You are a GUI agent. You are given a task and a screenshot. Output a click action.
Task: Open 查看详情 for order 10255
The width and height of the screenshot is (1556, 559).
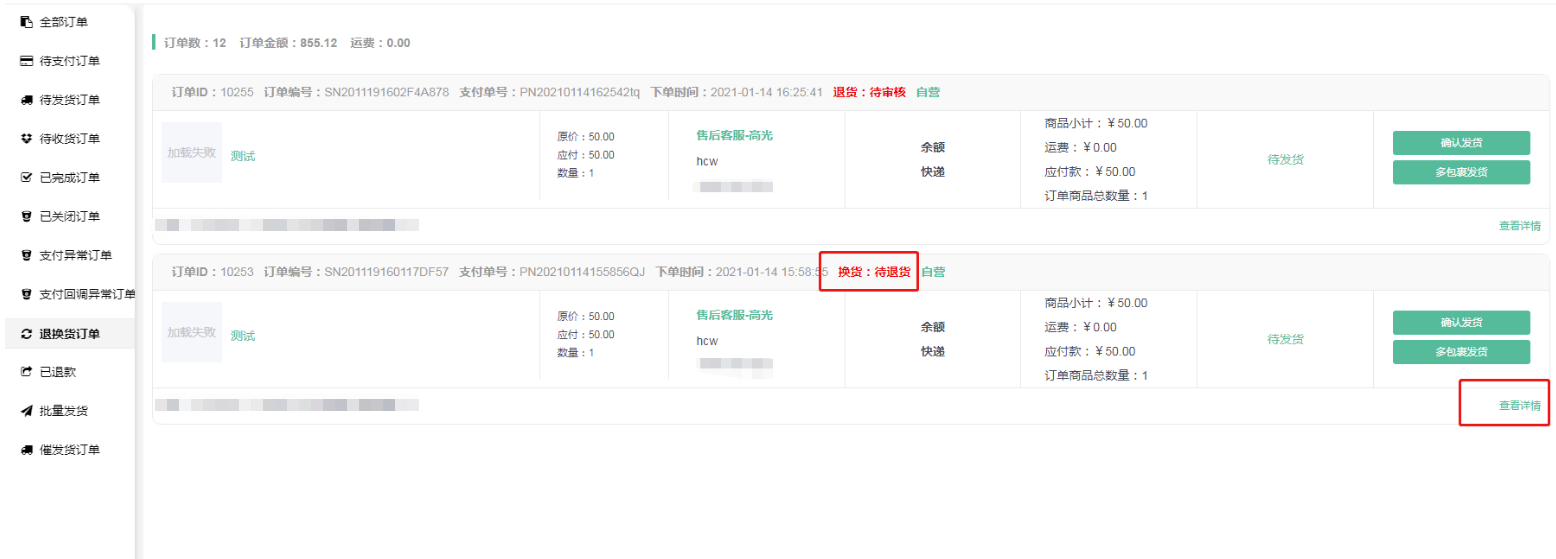(x=1519, y=226)
